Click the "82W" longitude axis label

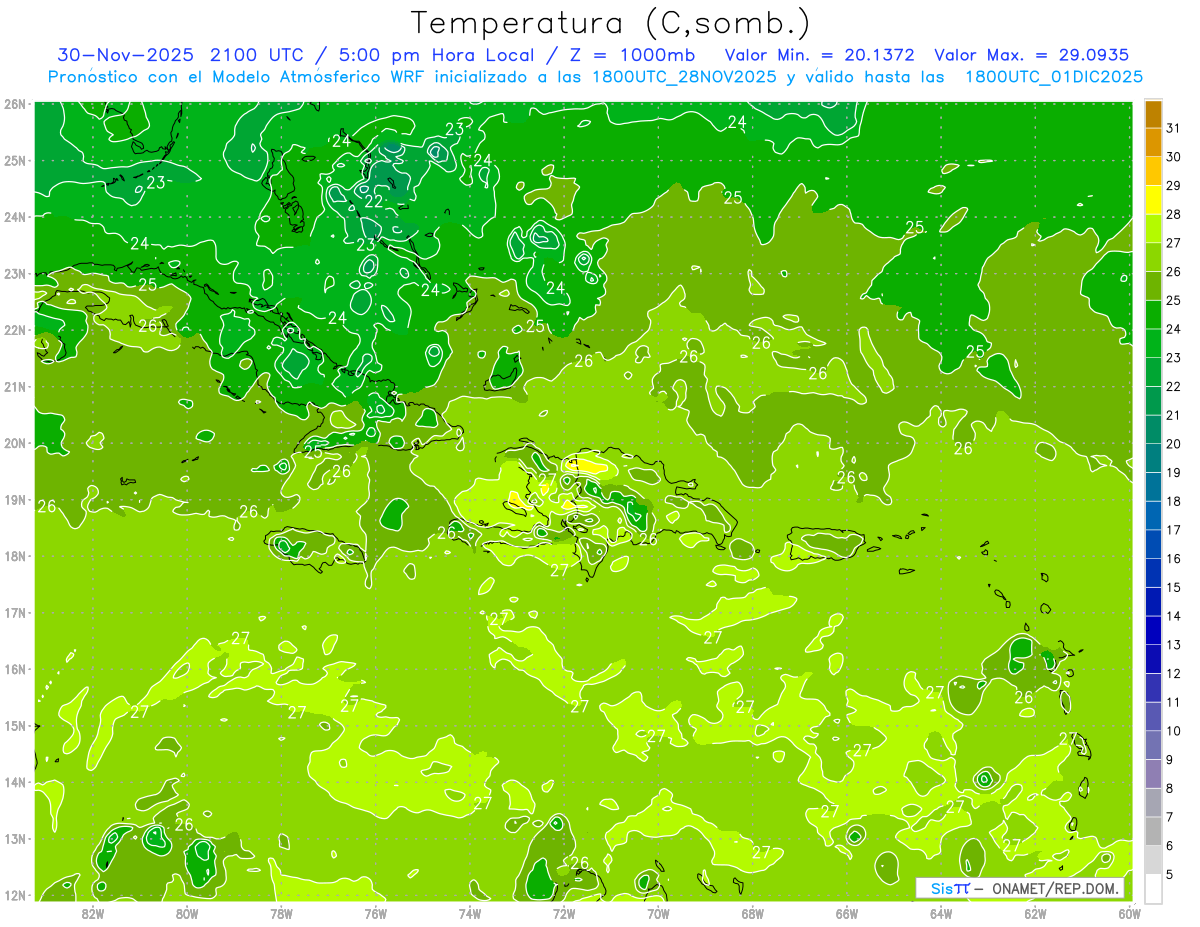pos(92,913)
